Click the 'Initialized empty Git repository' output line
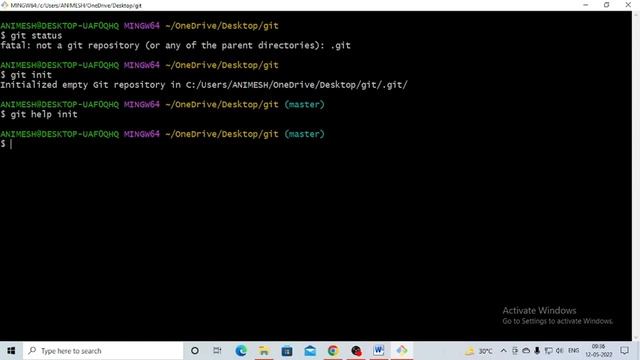Viewport: 640px width, 360px height. (x=204, y=85)
